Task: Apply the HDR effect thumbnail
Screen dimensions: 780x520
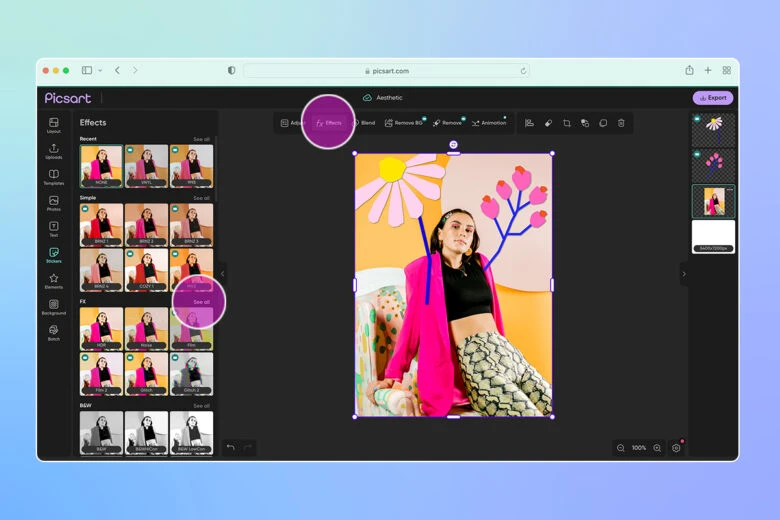Action: tap(101, 328)
